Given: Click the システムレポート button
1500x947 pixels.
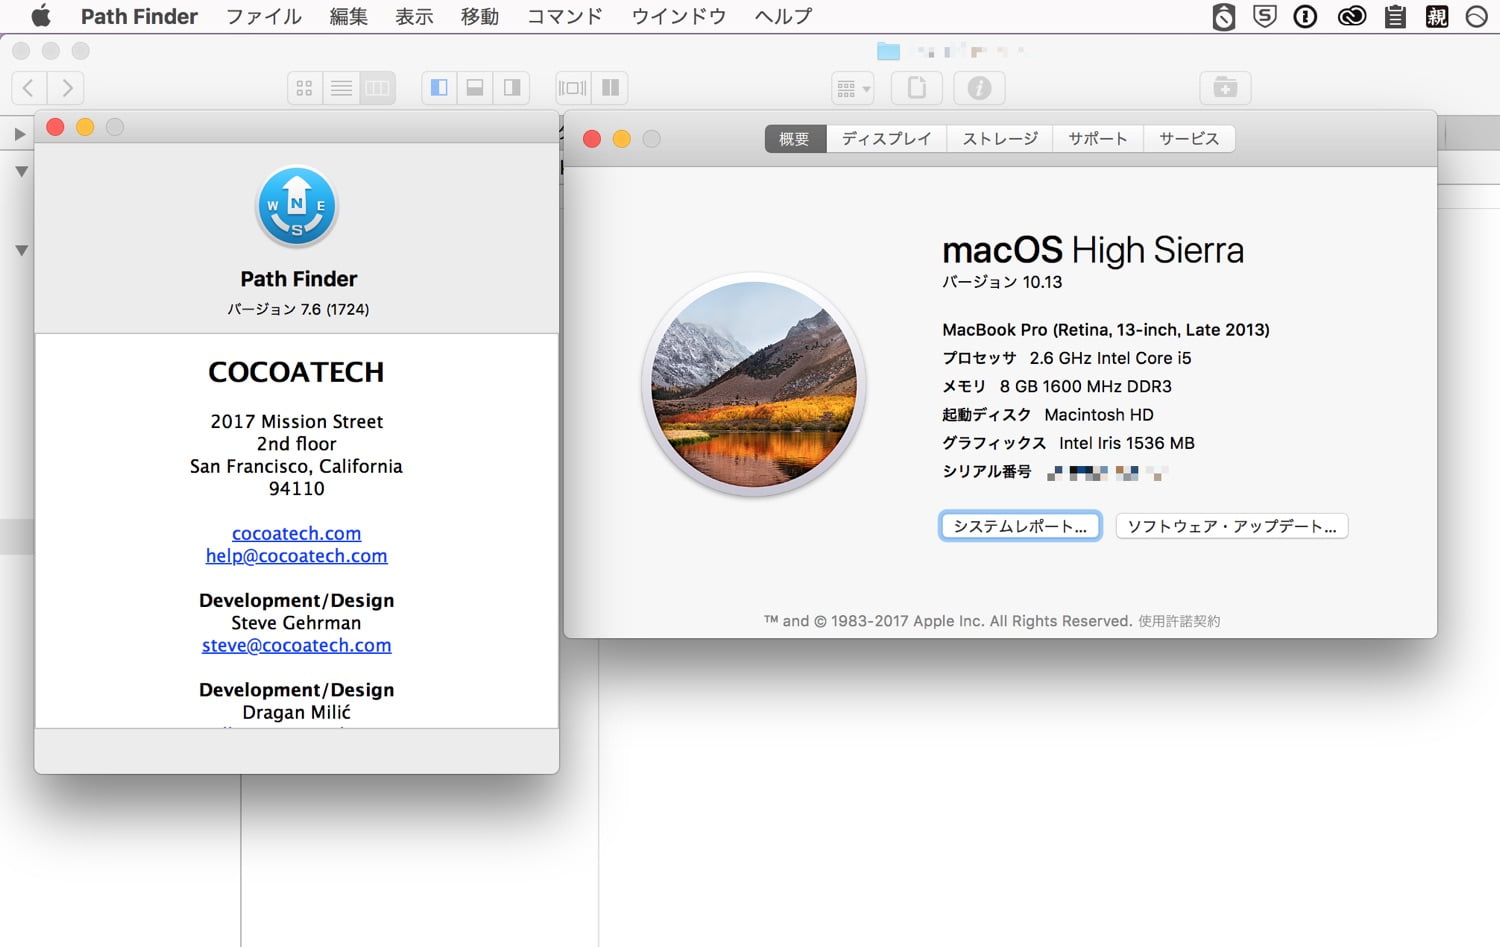Looking at the screenshot, I should point(1020,526).
